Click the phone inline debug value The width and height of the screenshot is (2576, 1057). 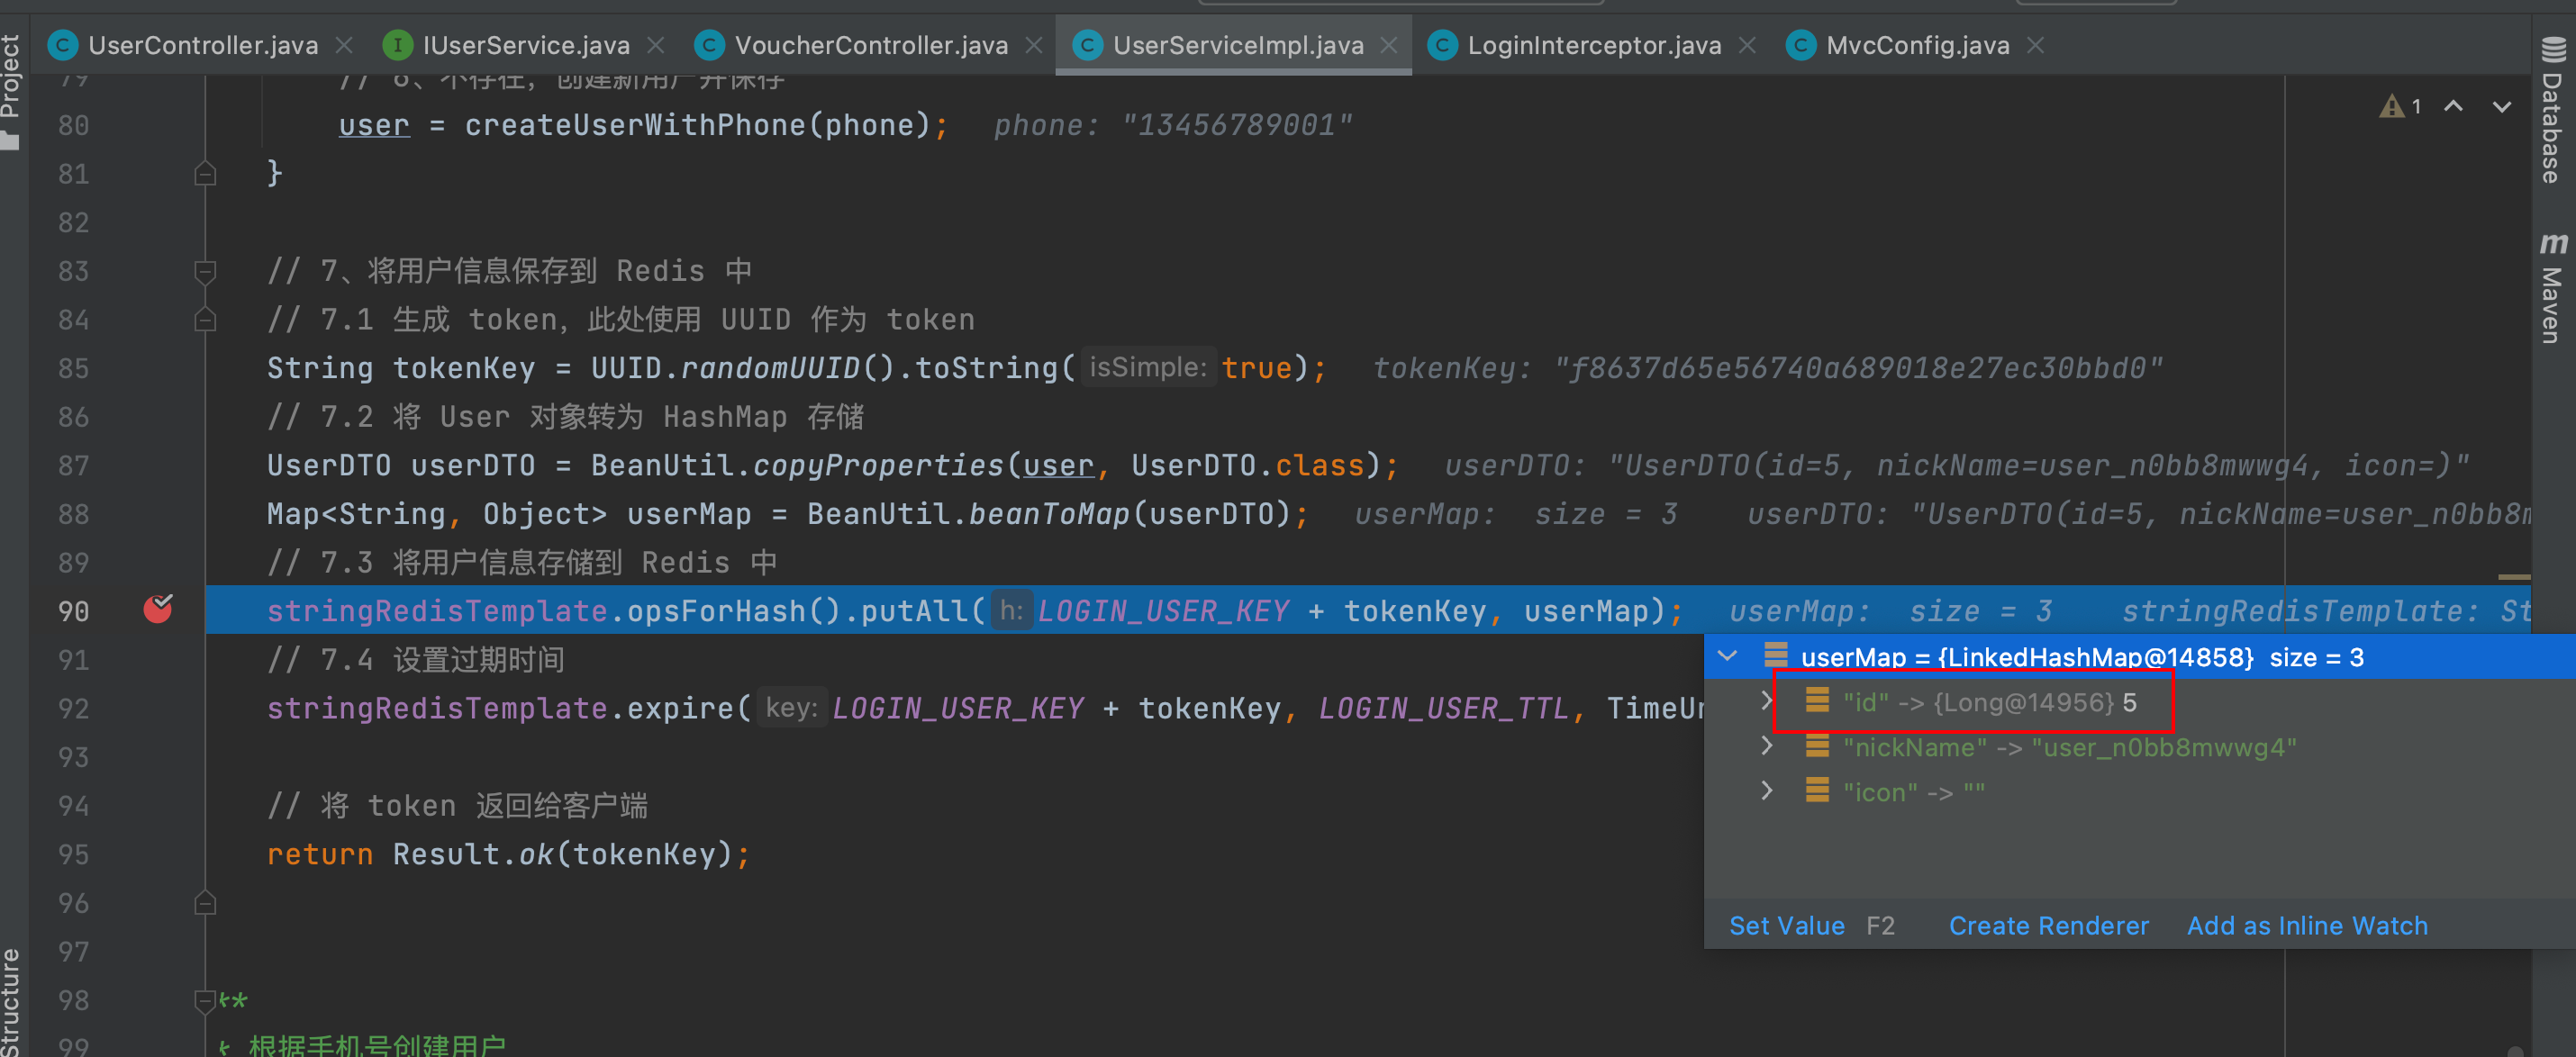1172,125
